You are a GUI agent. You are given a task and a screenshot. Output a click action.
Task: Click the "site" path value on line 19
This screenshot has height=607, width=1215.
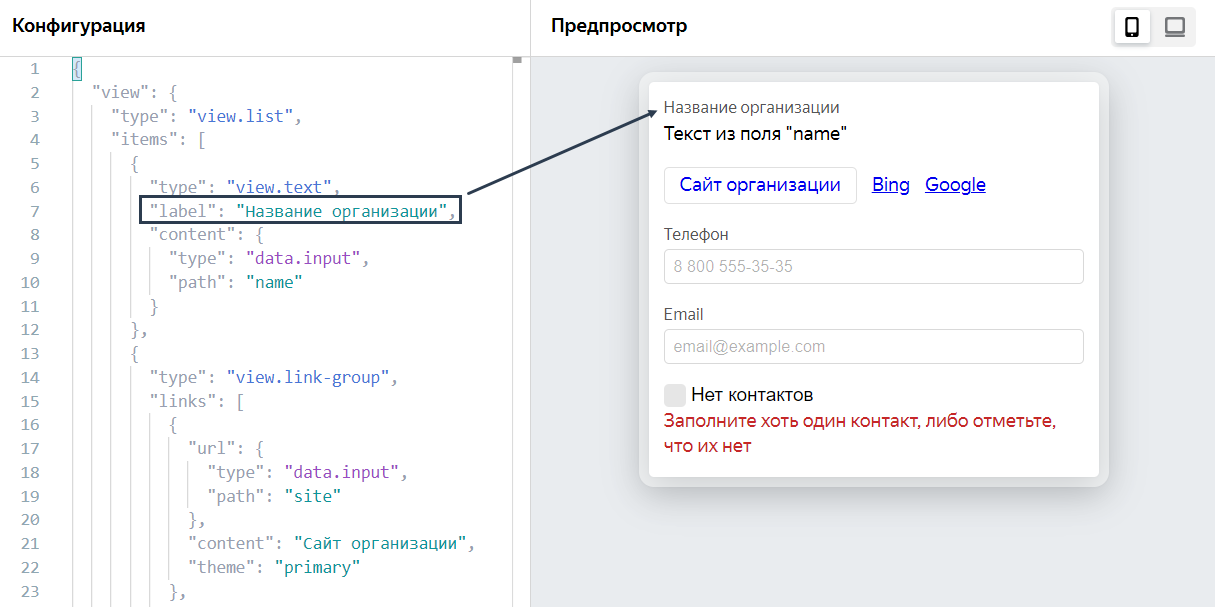point(312,496)
